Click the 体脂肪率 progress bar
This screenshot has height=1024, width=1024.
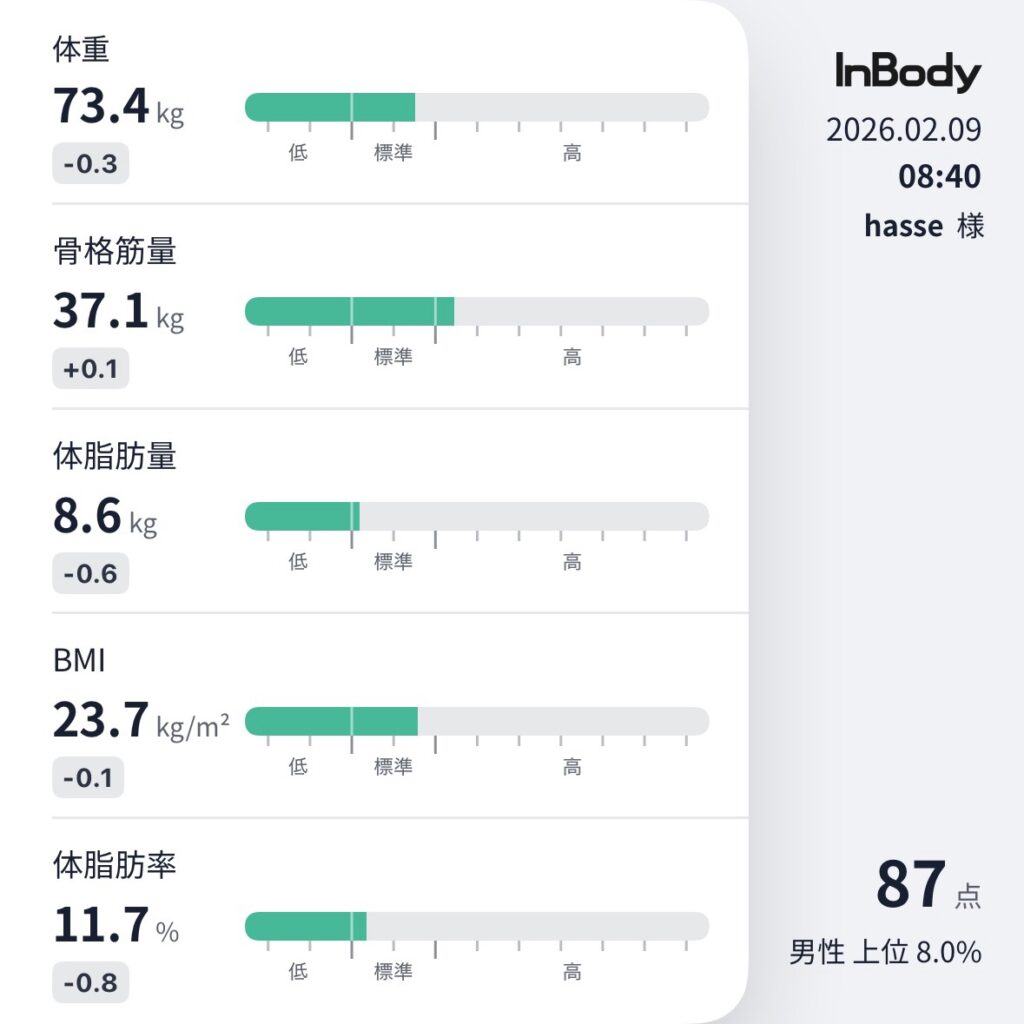point(476,926)
